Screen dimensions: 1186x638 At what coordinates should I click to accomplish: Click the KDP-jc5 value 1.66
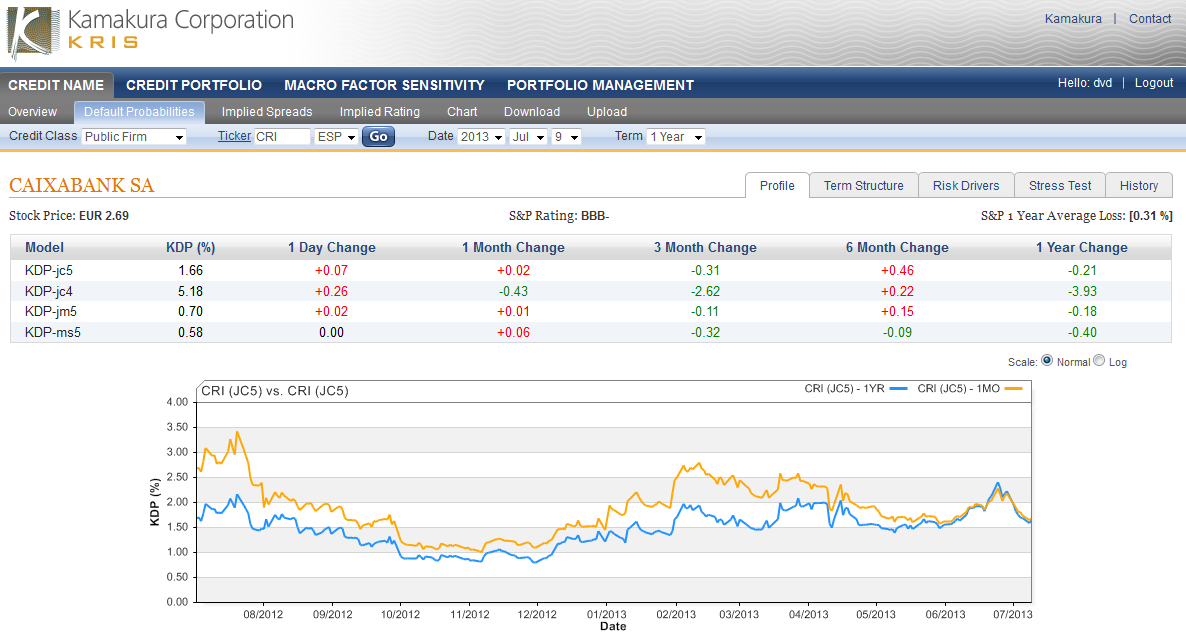(x=191, y=270)
